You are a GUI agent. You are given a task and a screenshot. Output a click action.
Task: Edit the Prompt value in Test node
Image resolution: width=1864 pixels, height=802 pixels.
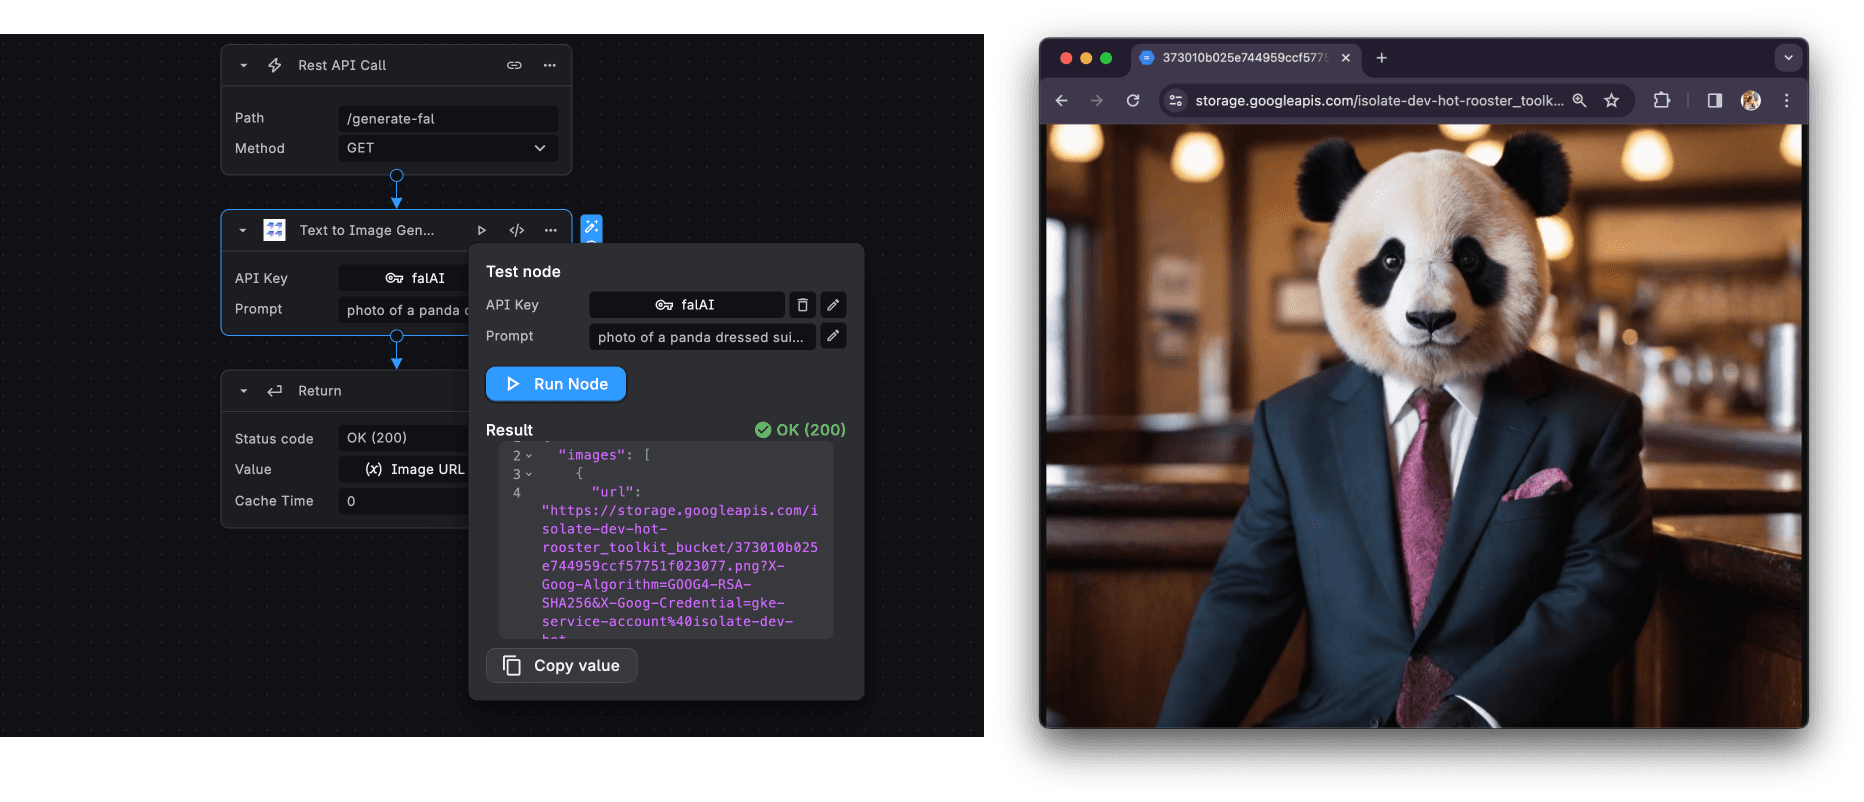click(833, 336)
